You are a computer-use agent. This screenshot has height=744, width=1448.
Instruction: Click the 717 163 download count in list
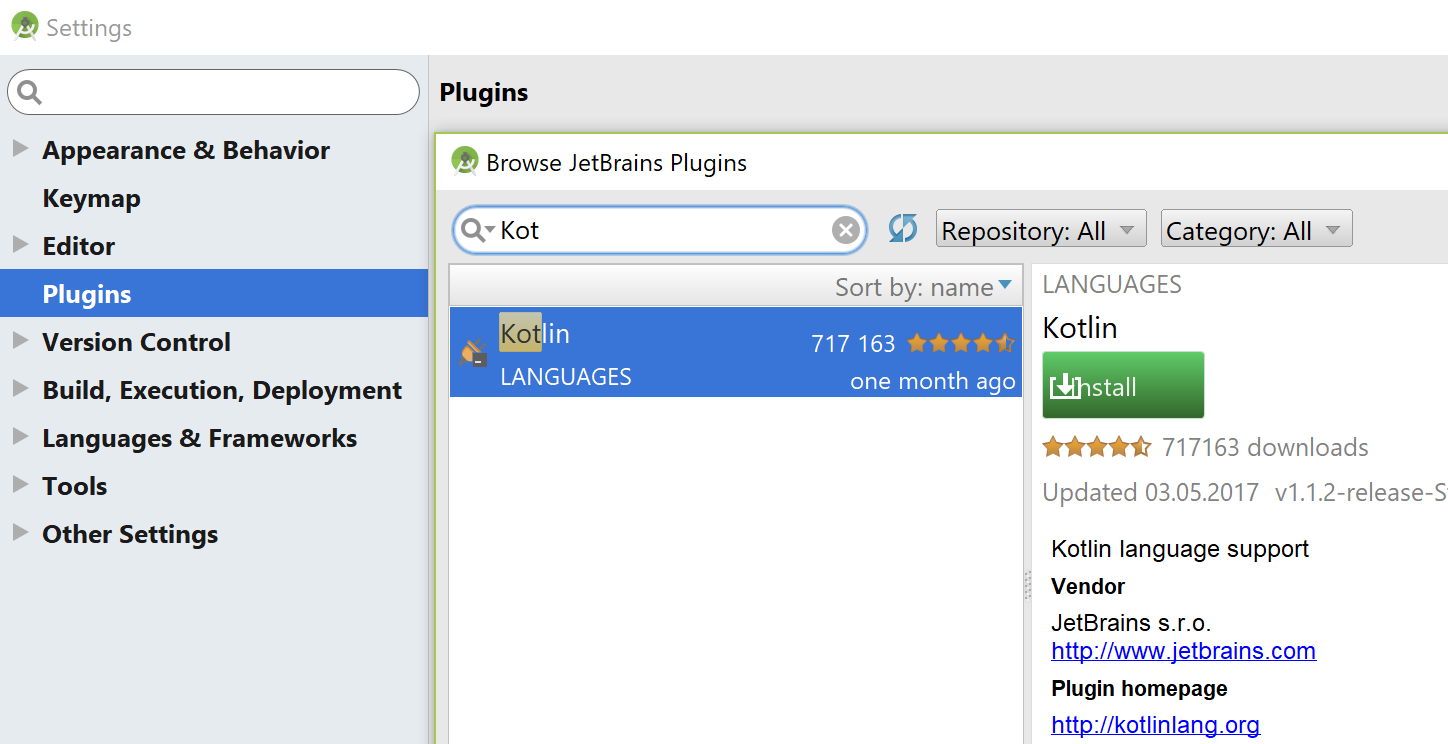pyautogui.click(x=853, y=344)
